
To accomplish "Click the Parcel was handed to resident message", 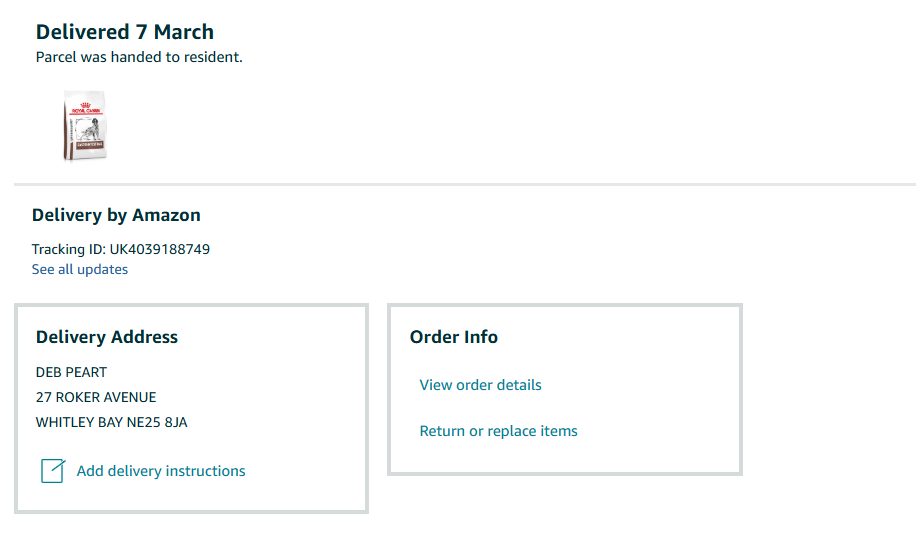I will click(139, 57).
